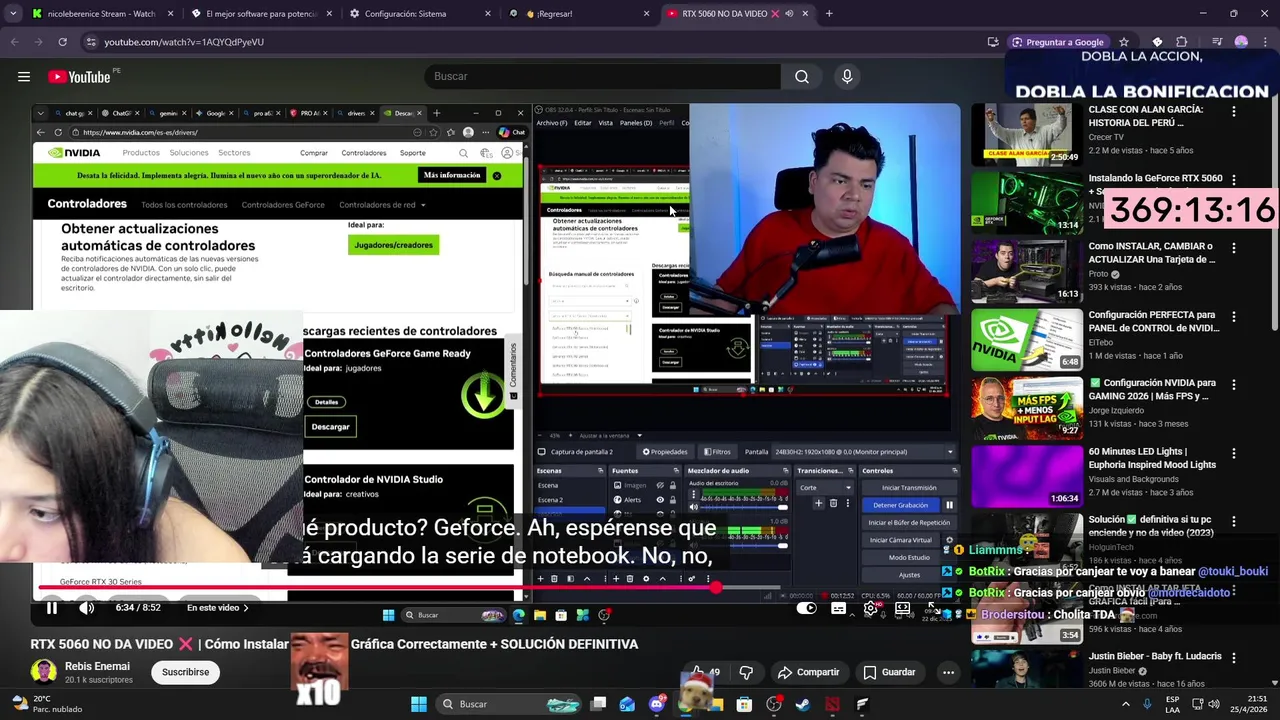View site information icon beside URL

click(x=91, y=42)
